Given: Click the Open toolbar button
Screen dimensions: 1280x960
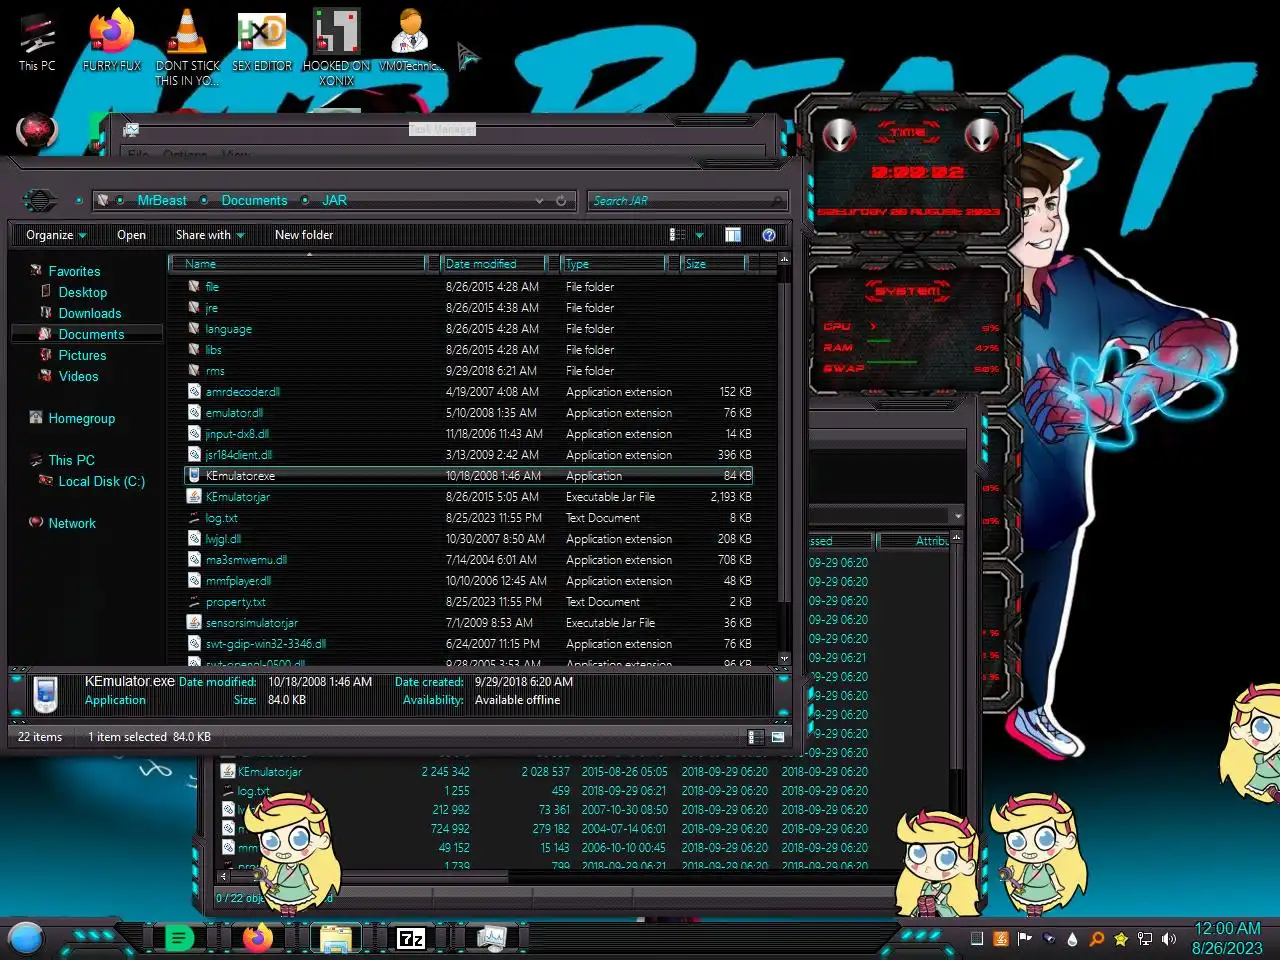Looking at the screenshot, I should coord(131,235).
